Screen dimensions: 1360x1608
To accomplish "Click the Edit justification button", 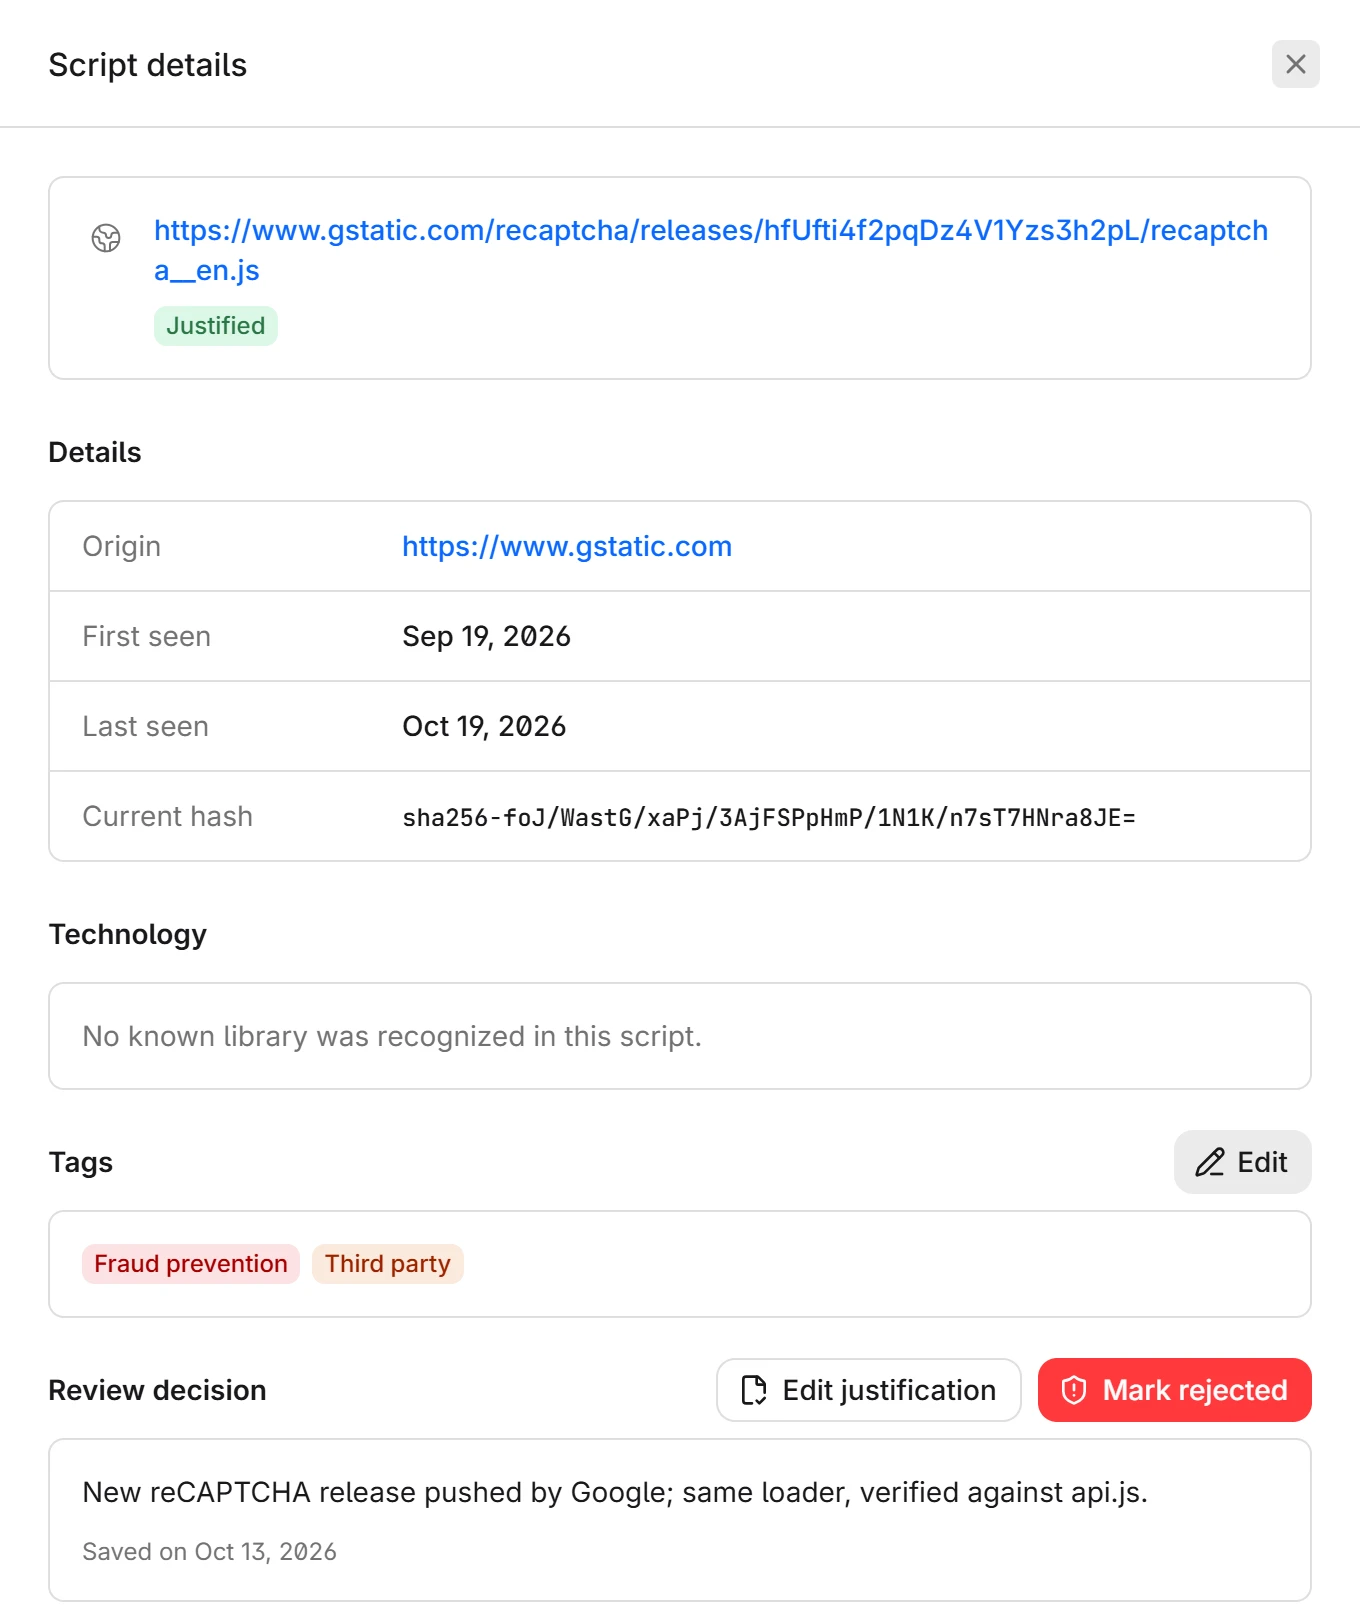I will [869, 1390].
